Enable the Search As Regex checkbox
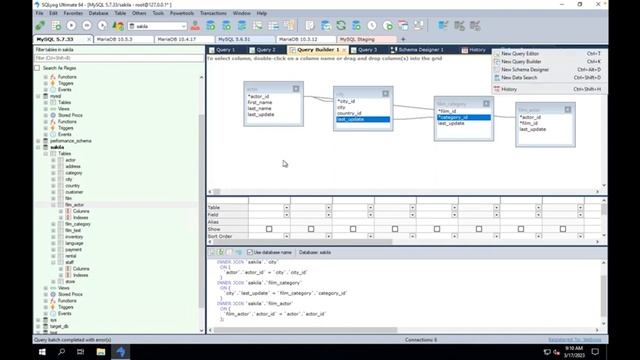 37,68
